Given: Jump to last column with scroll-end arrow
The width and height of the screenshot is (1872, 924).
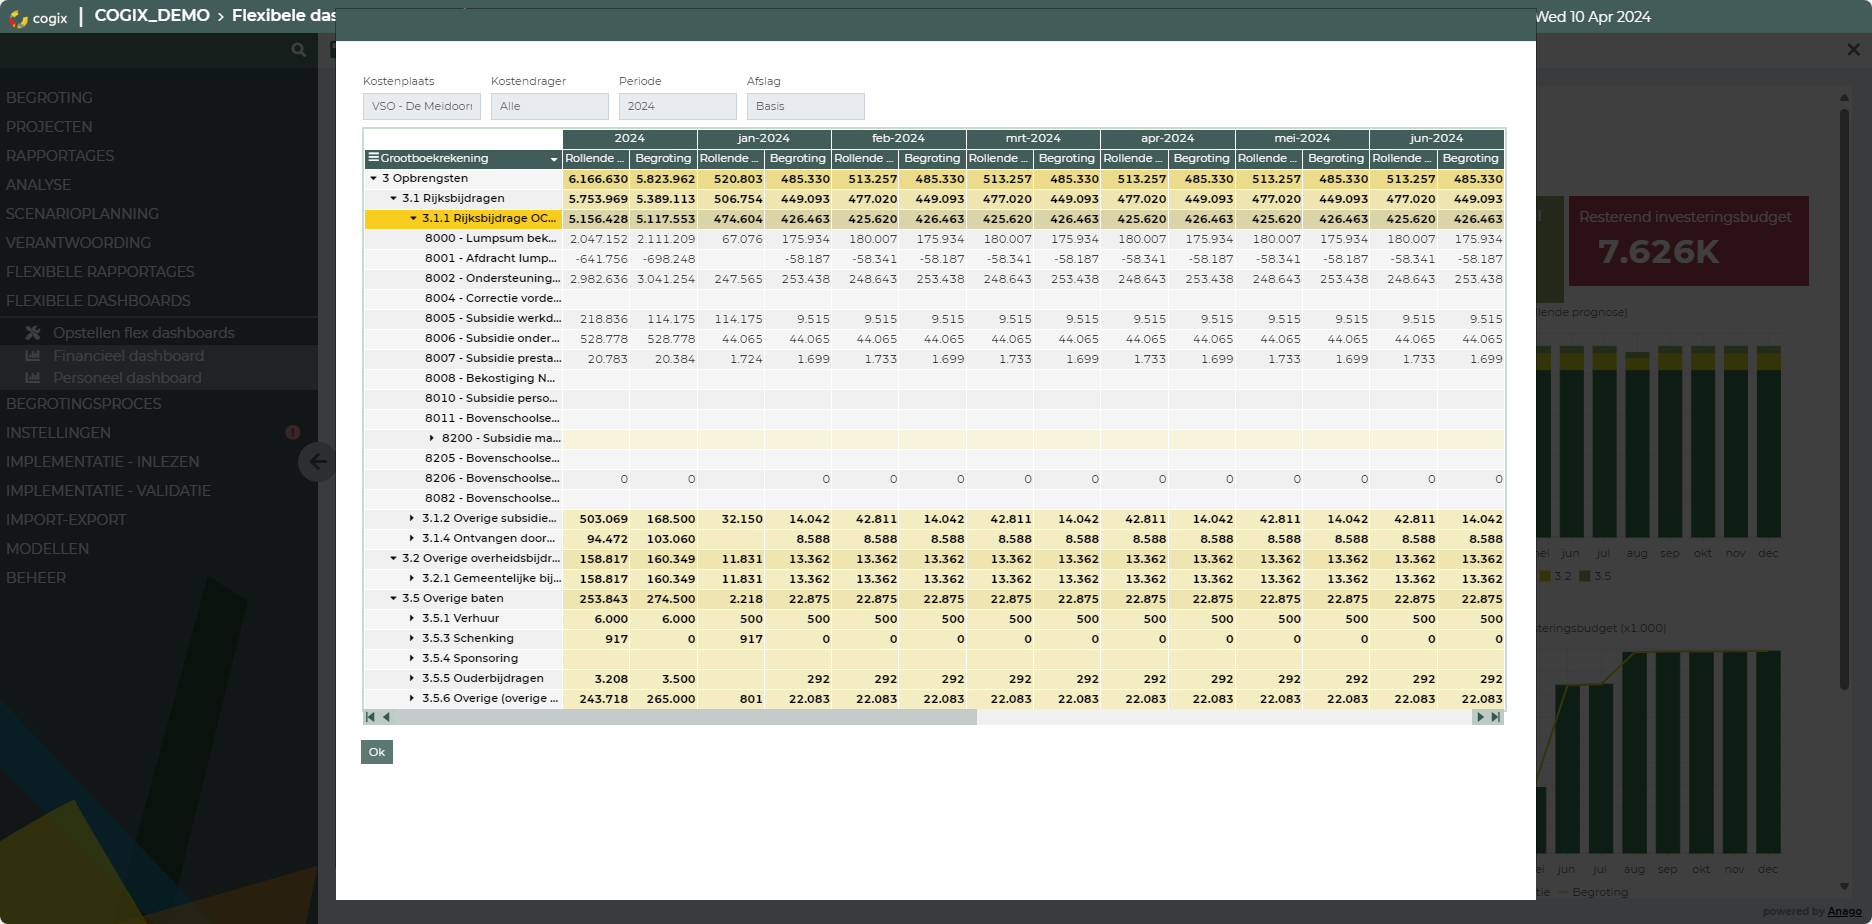Looking at the screenshot, I should pos(1496,717).
